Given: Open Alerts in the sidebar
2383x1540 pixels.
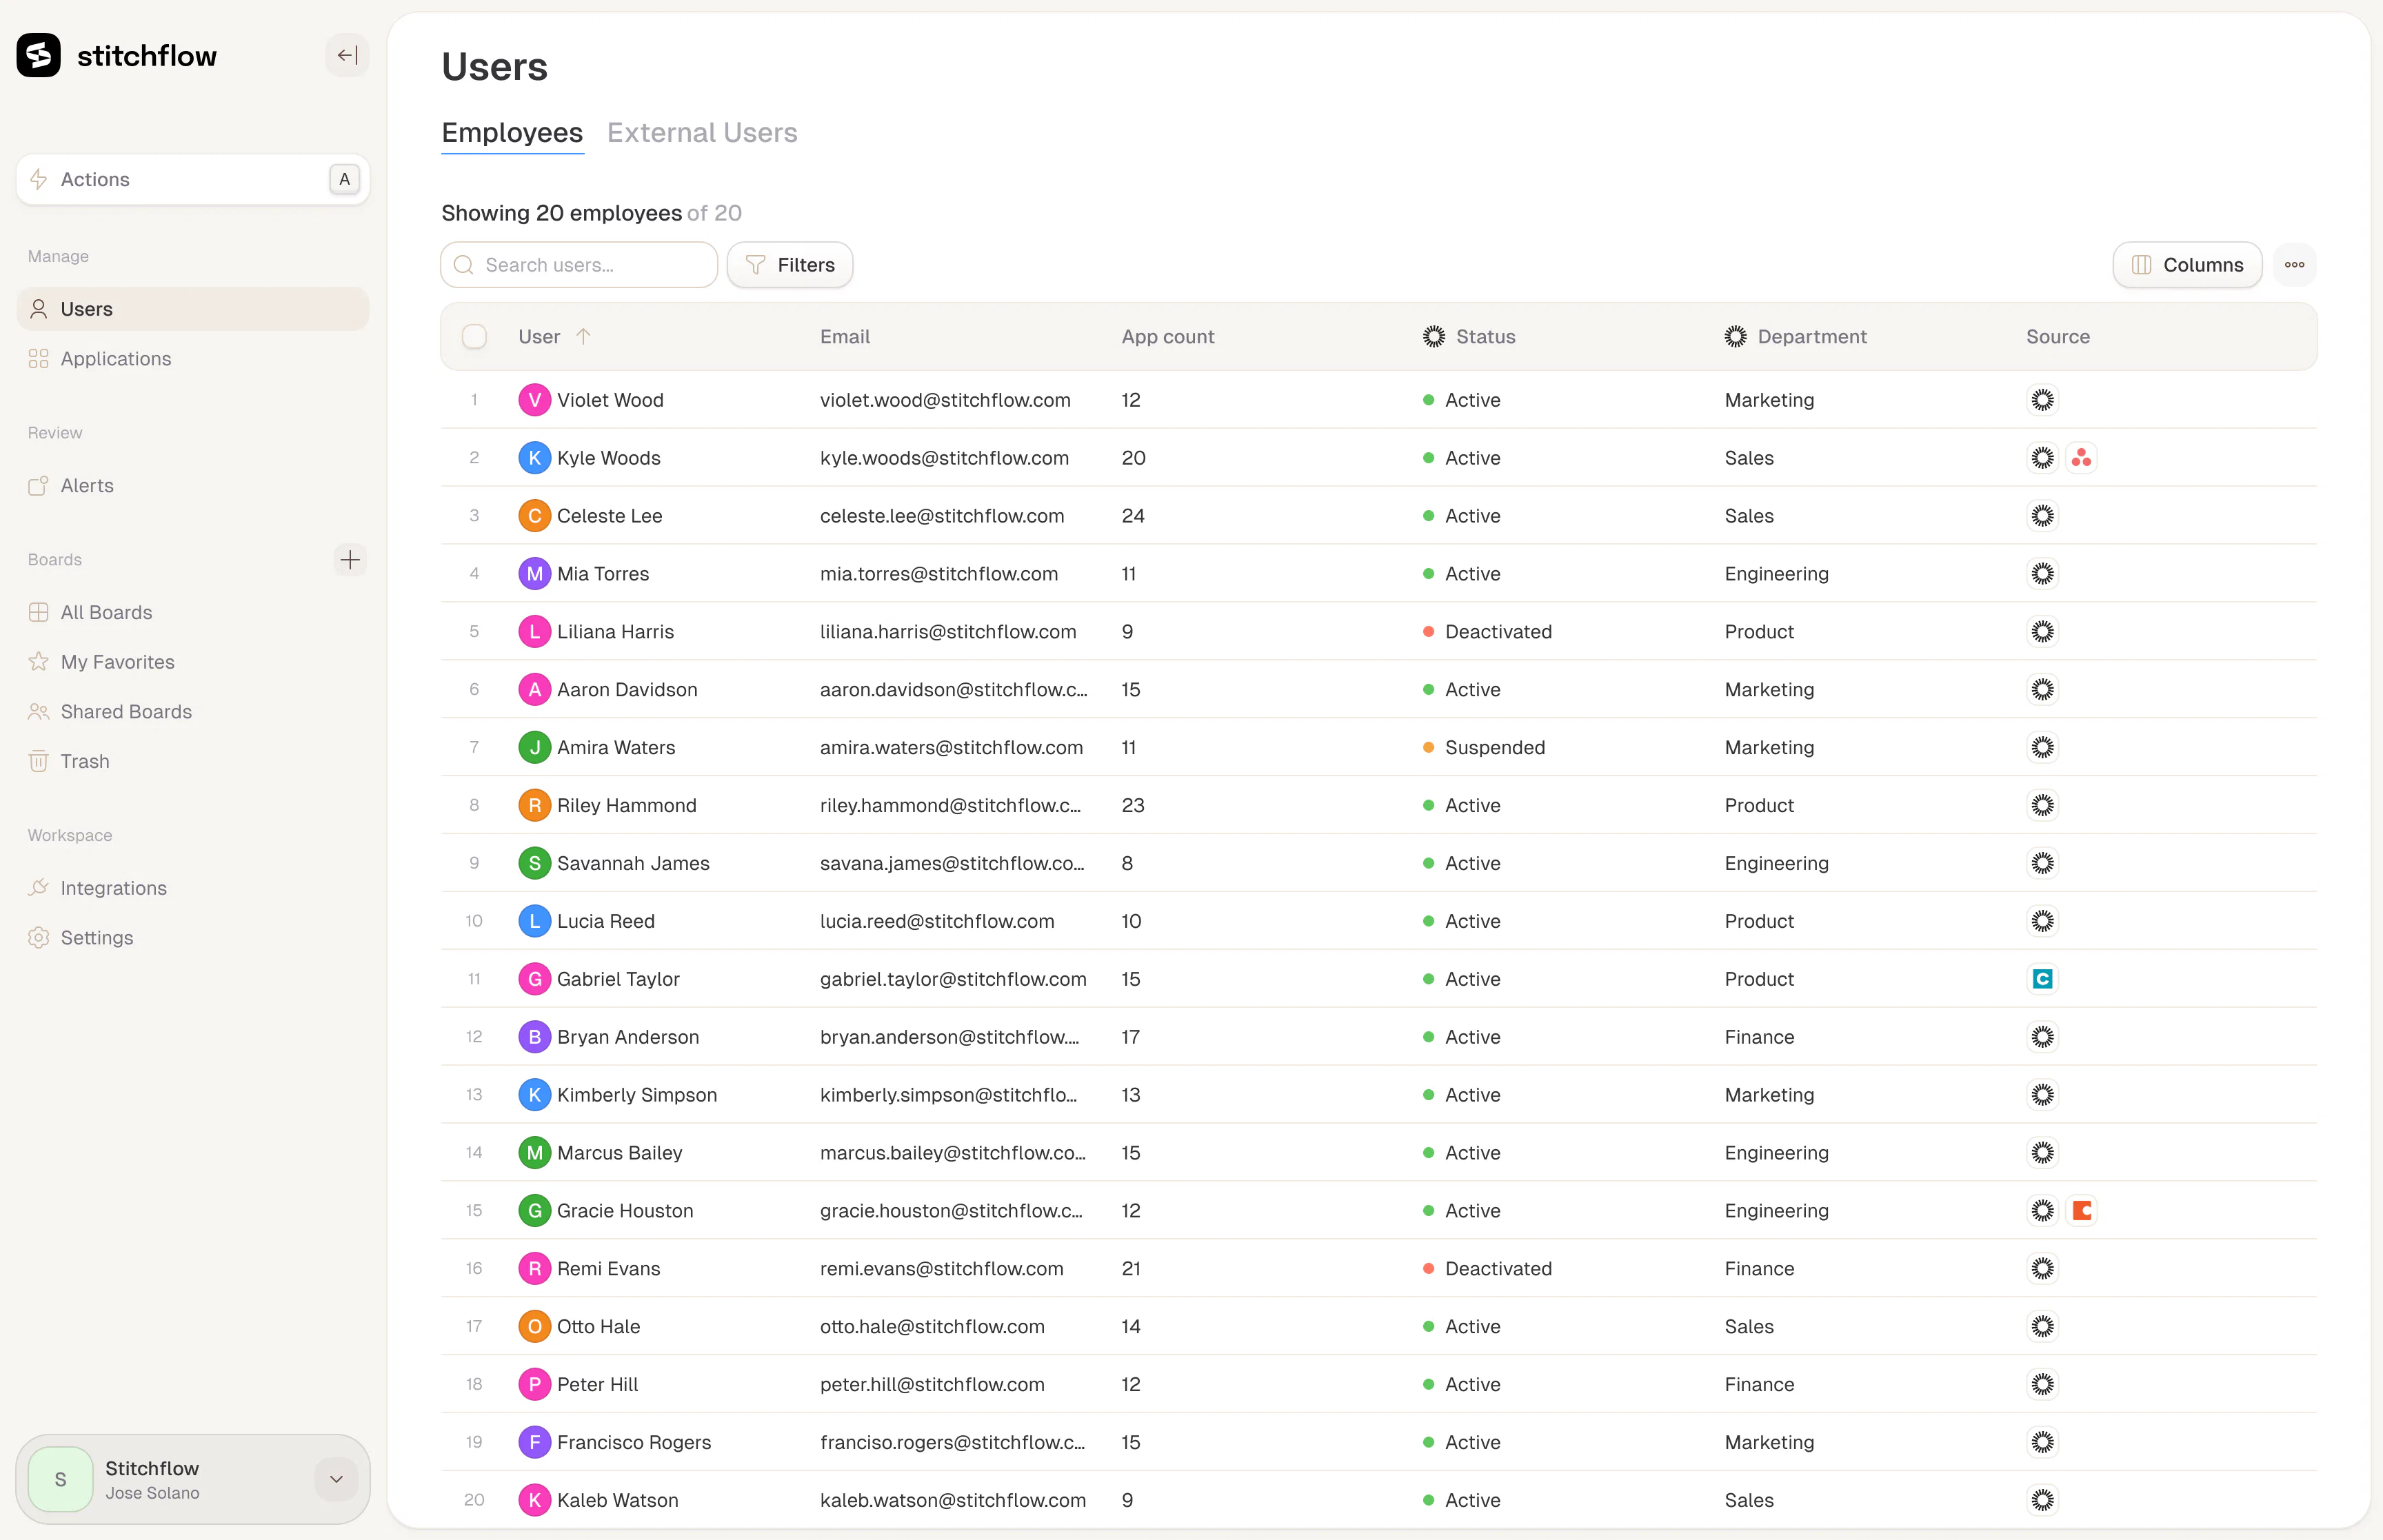Looking at the screenshot, I should 193,486.
